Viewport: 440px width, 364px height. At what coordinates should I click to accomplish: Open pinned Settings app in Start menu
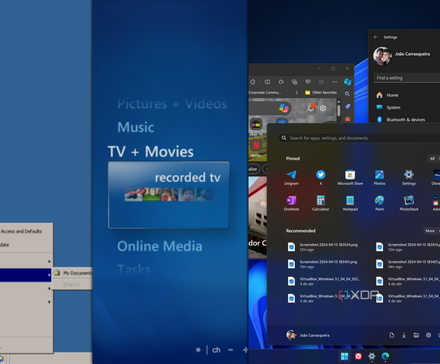[x=409, y=177]
